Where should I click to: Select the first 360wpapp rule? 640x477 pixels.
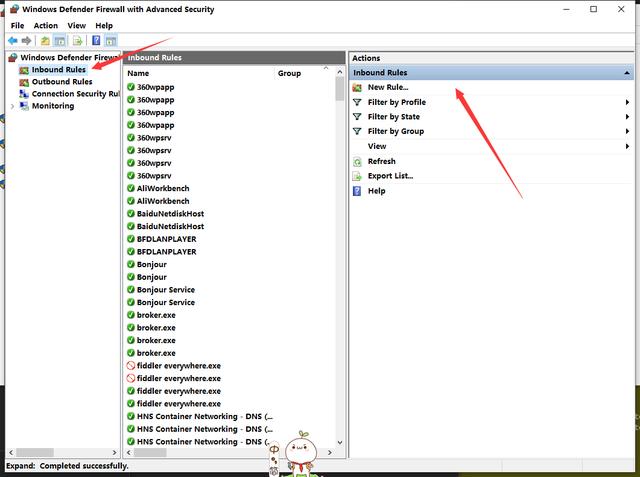pos(156,87)
